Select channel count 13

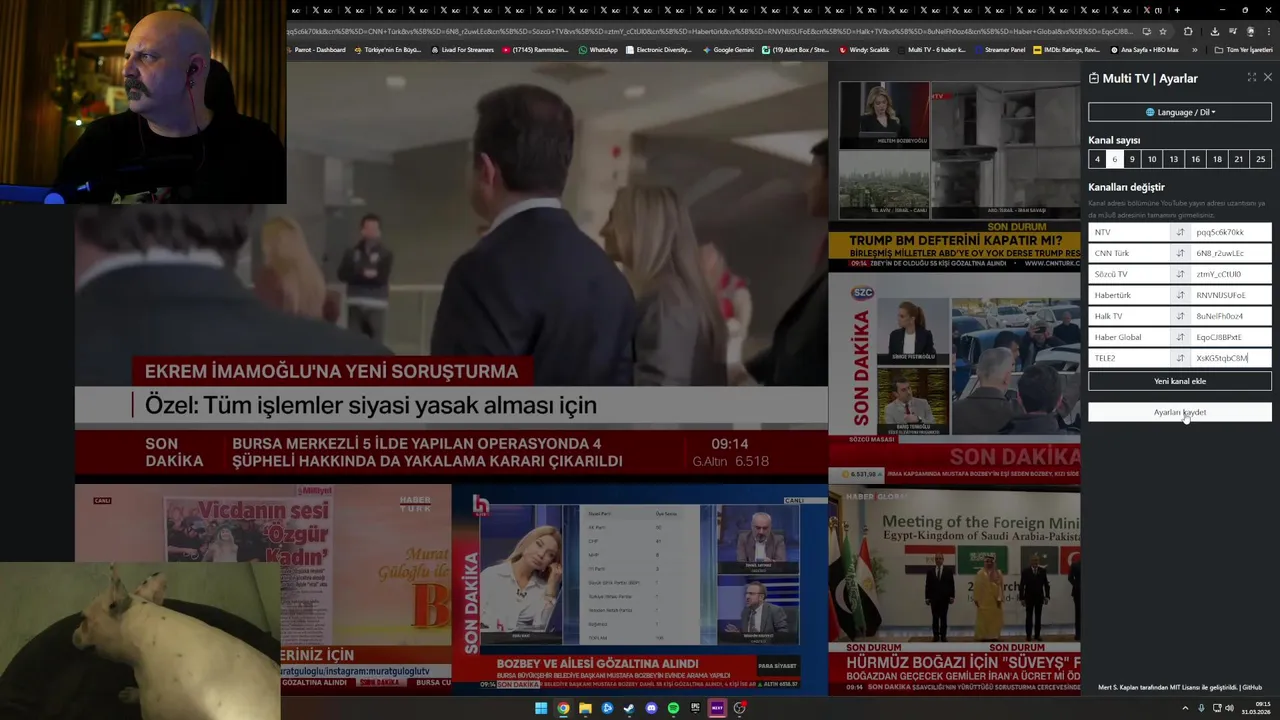1174,159
